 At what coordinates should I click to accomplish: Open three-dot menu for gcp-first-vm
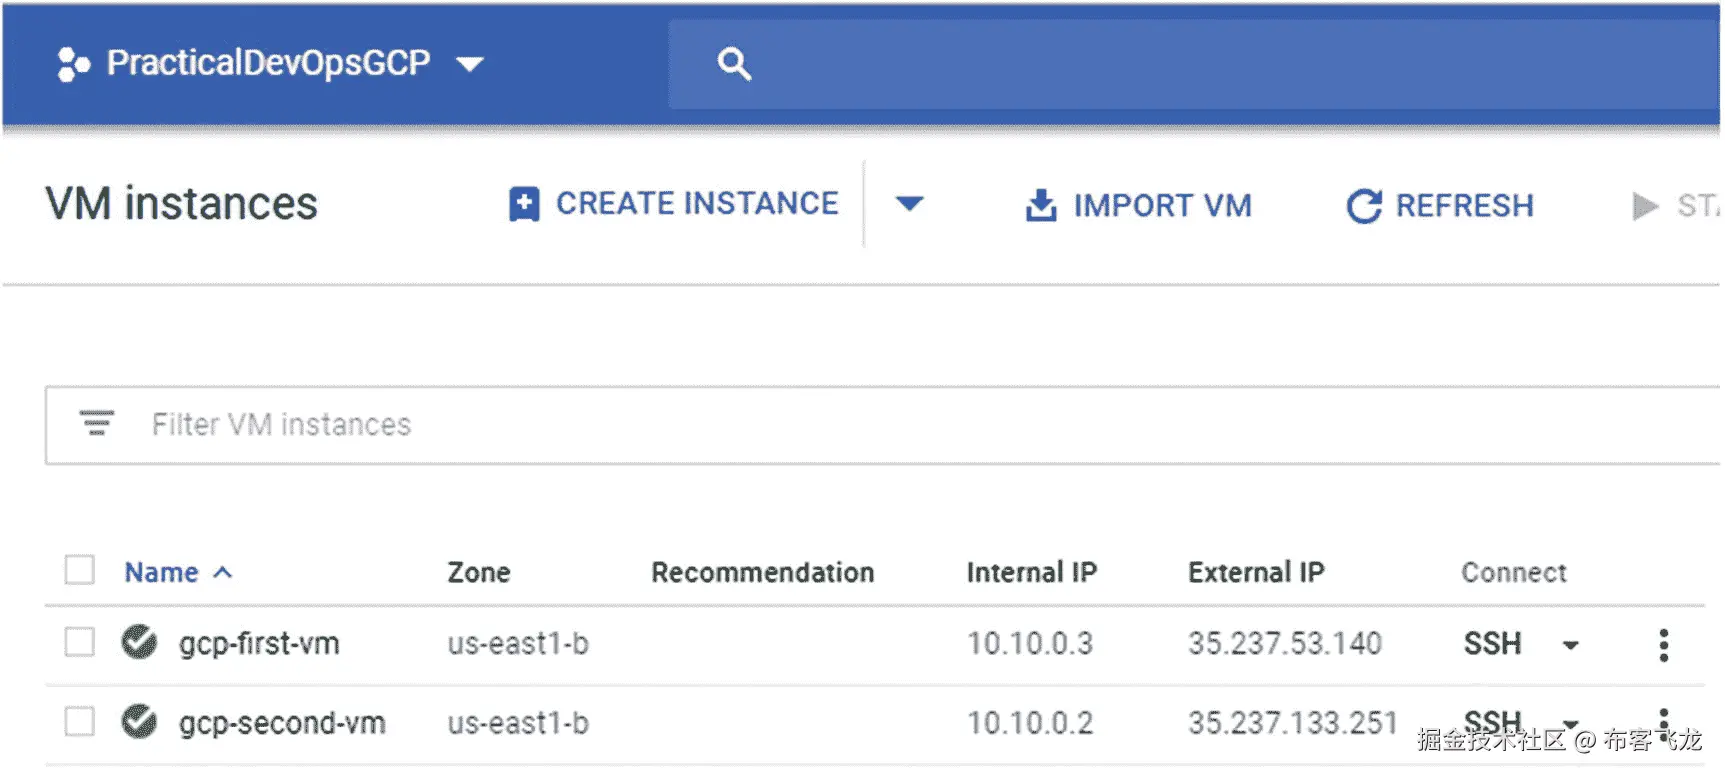1663,645
